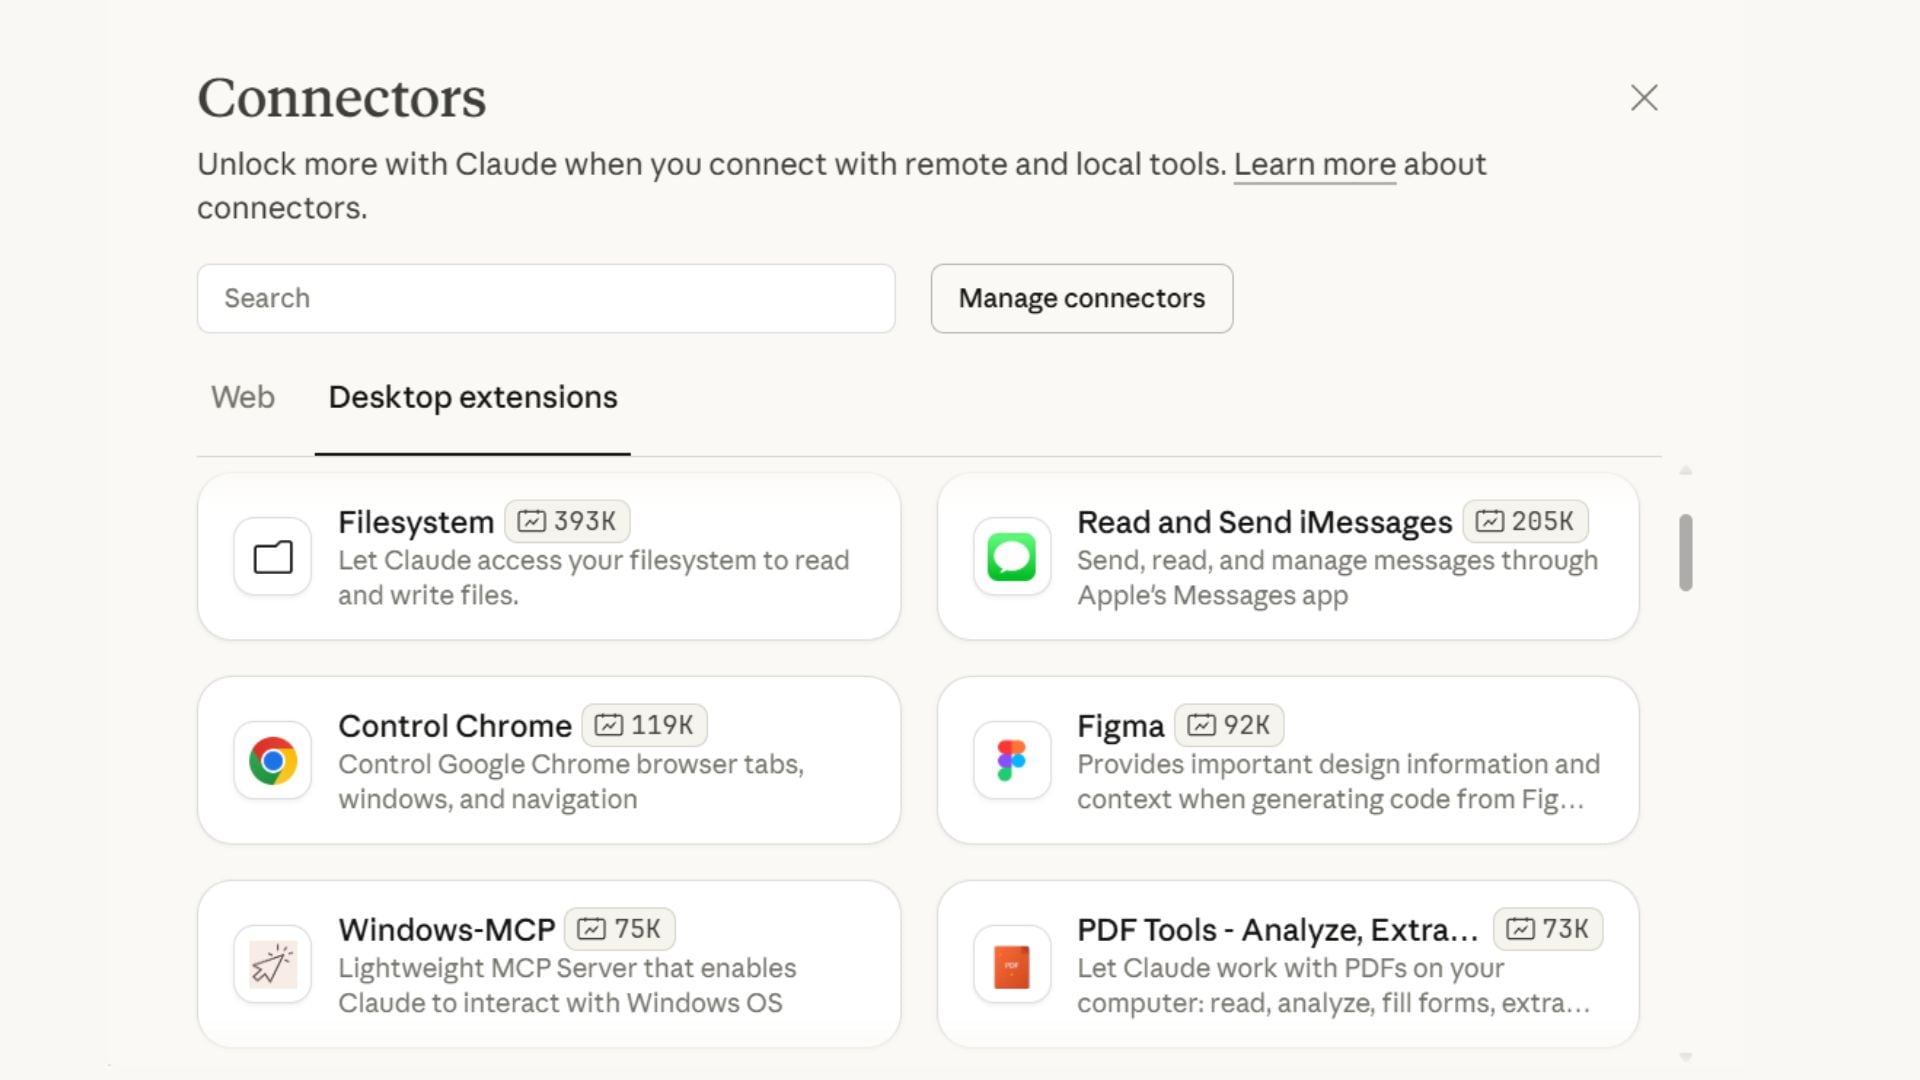This screenshot has width=1920, height=1080.
Task: Click the 92K usage badge beside Figma
Action: coord(1229,725)
